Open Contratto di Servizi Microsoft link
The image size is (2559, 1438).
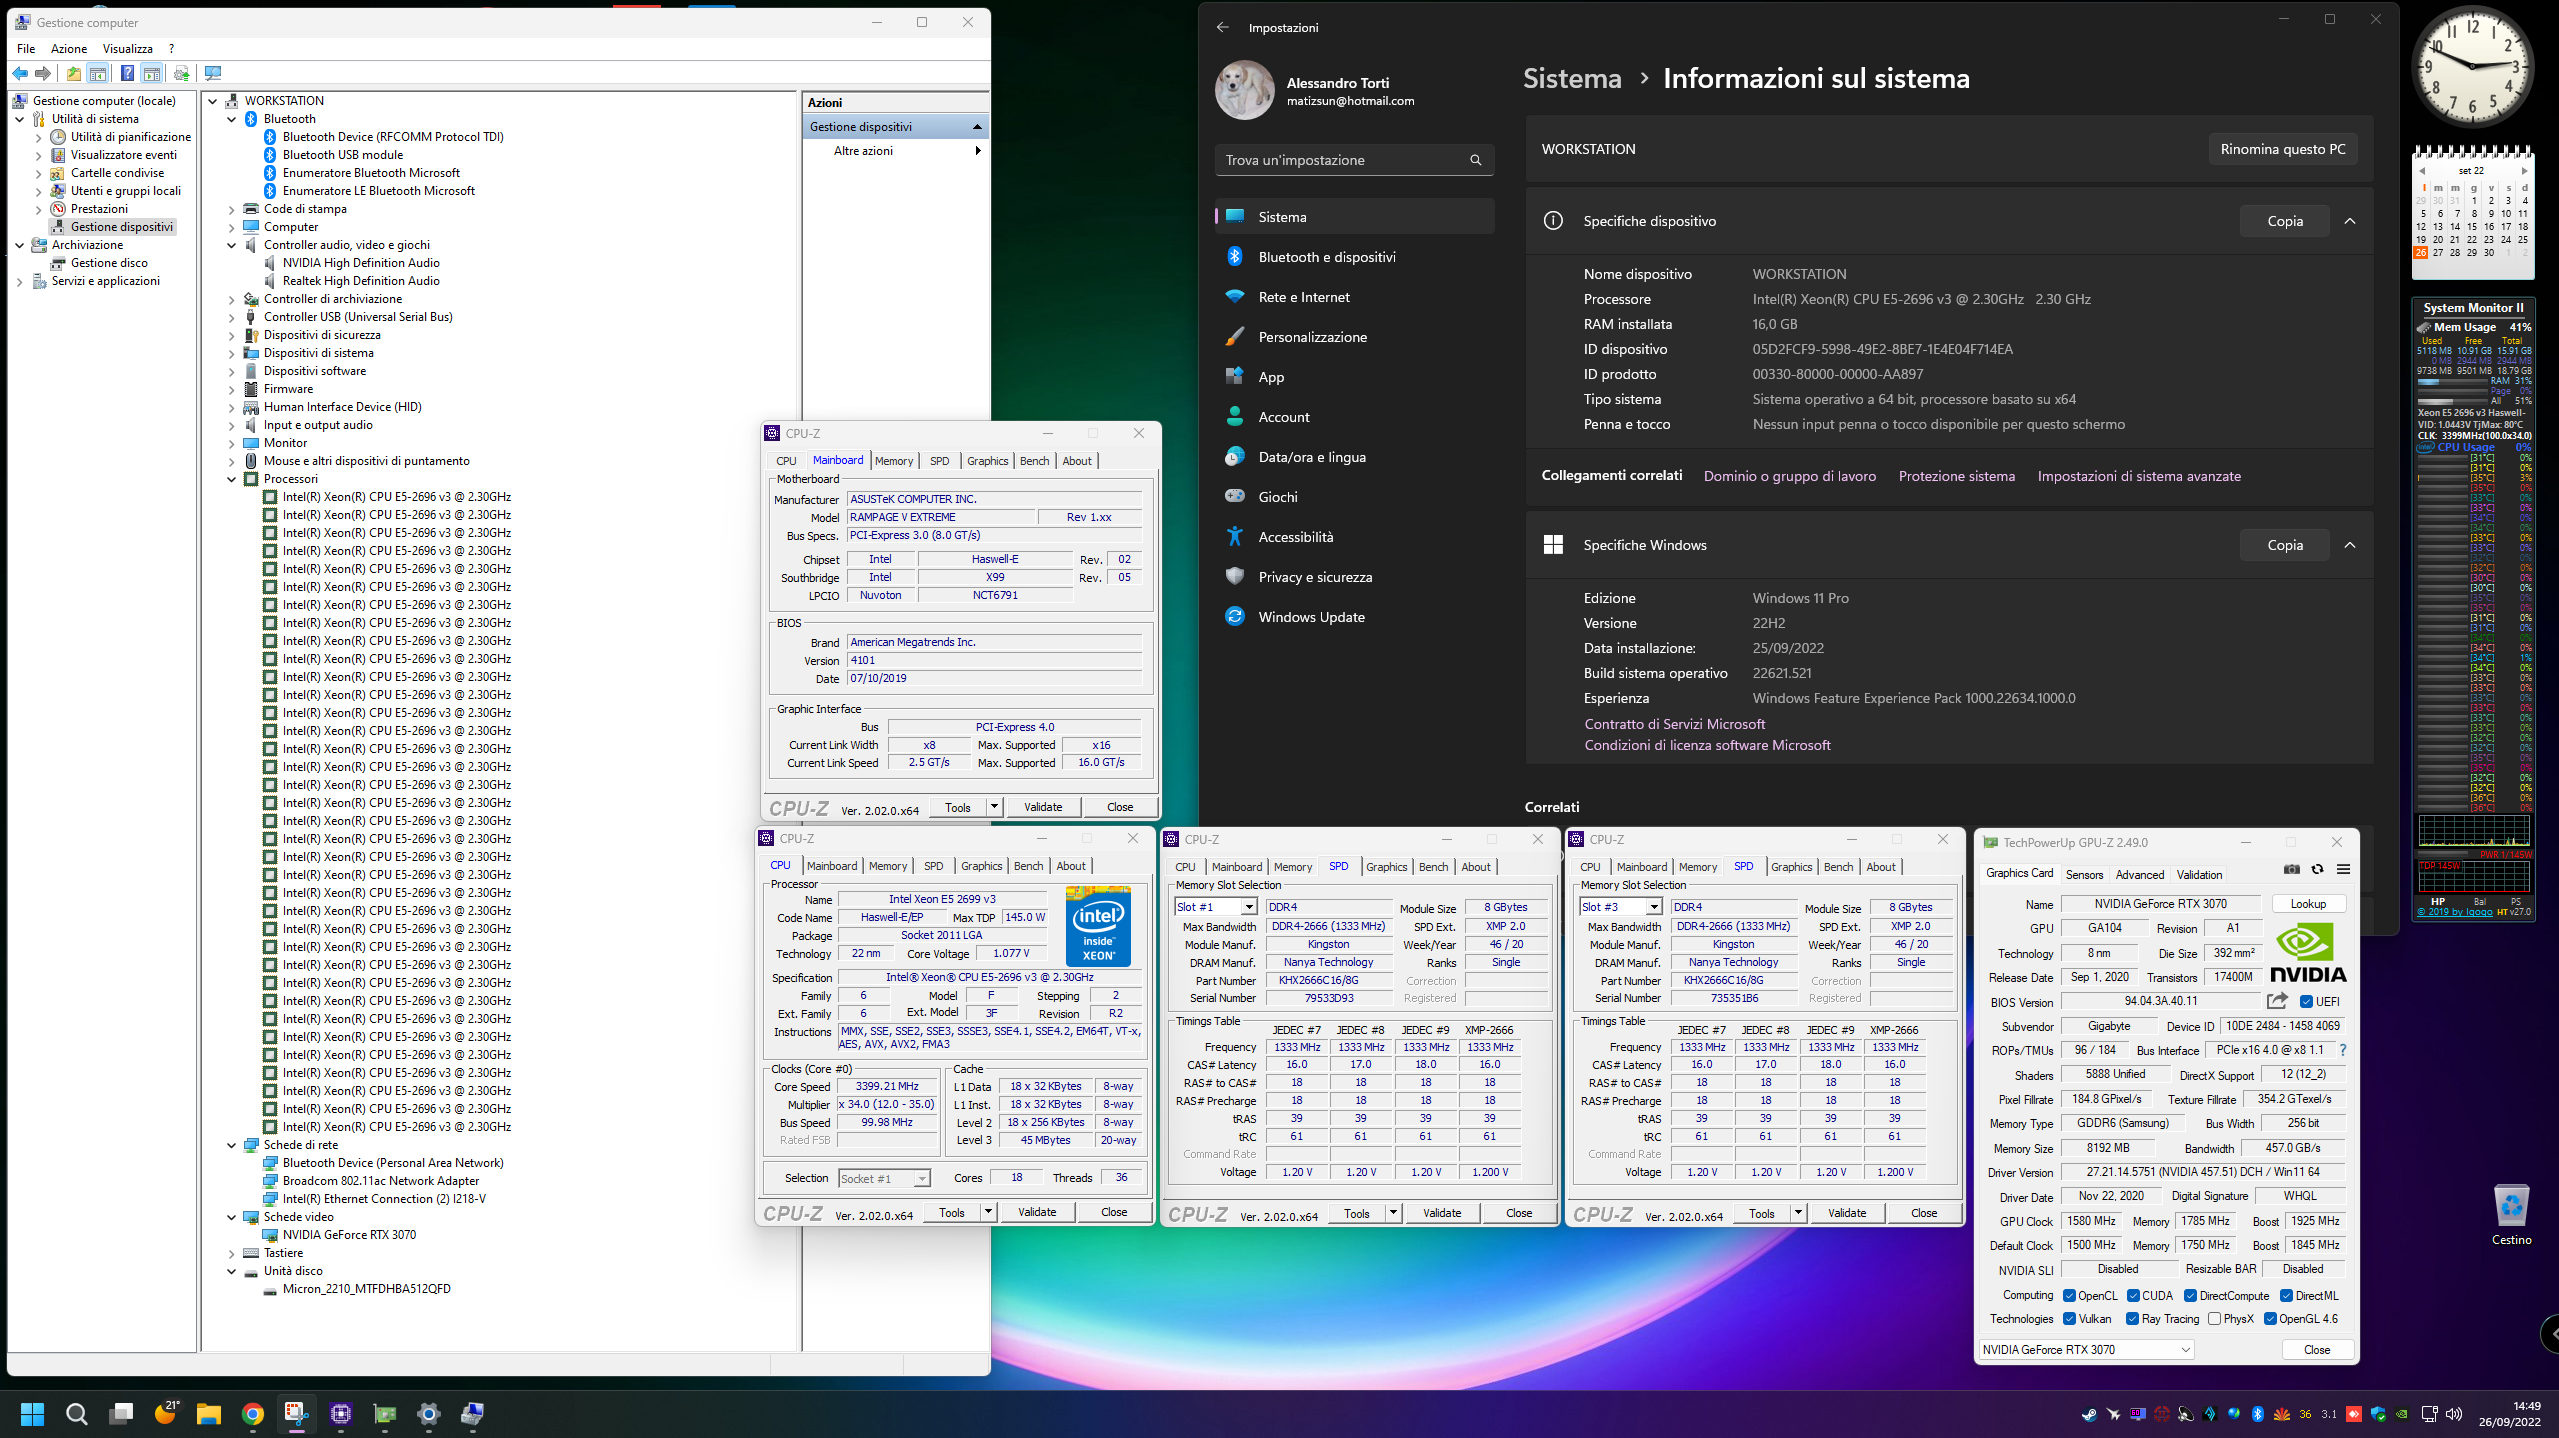1674,724
